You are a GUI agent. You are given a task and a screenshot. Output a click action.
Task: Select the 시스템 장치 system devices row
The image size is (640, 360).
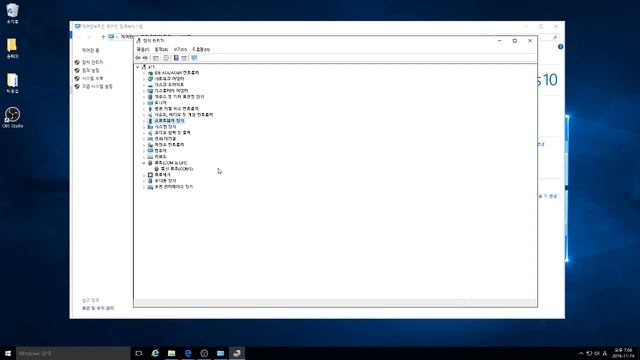165,127
